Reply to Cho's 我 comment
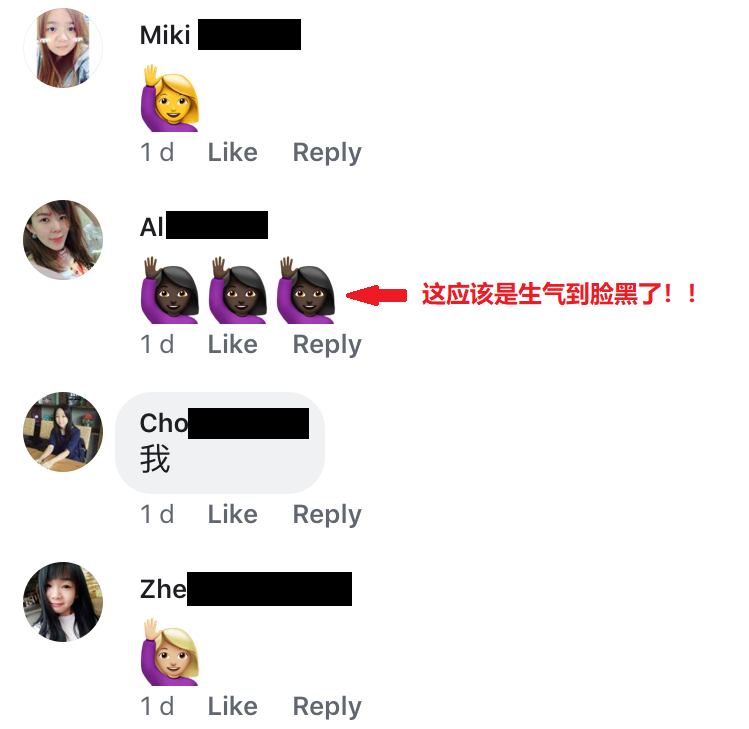 (x=327, y=515)
